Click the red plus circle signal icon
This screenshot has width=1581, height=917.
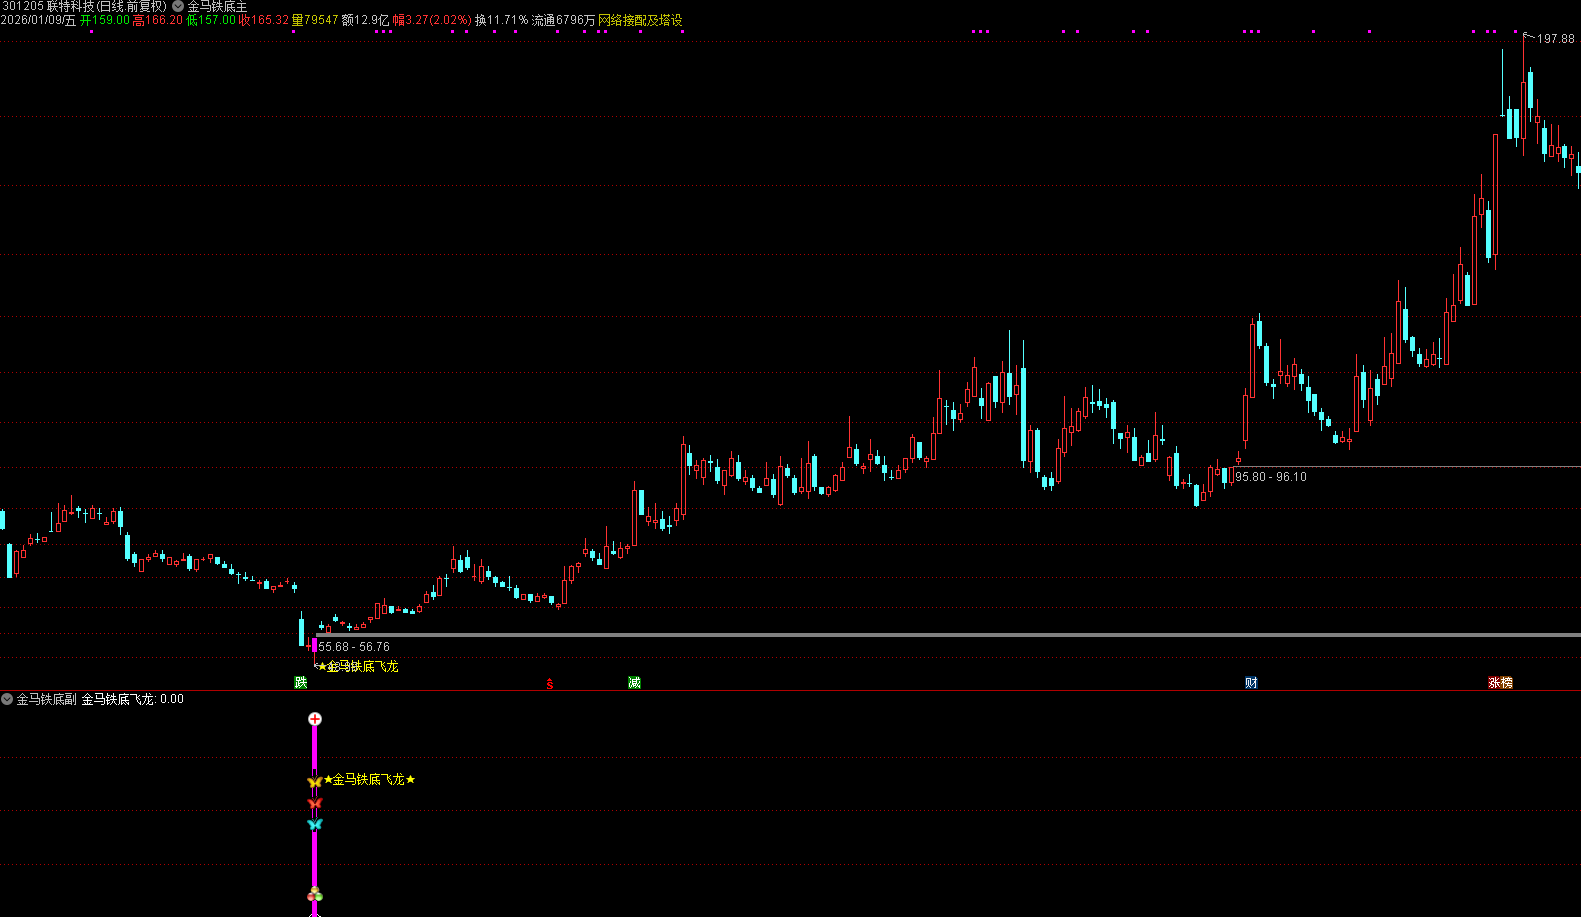tap(315, 719)
